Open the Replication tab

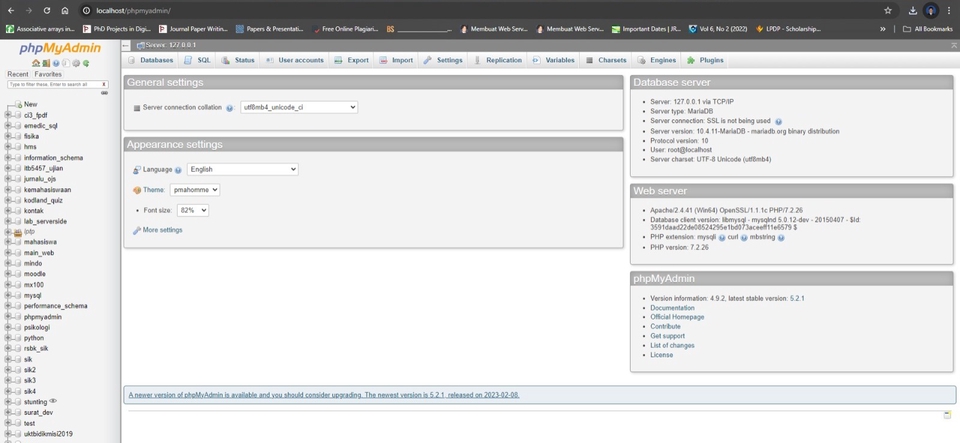pos(498,60)
